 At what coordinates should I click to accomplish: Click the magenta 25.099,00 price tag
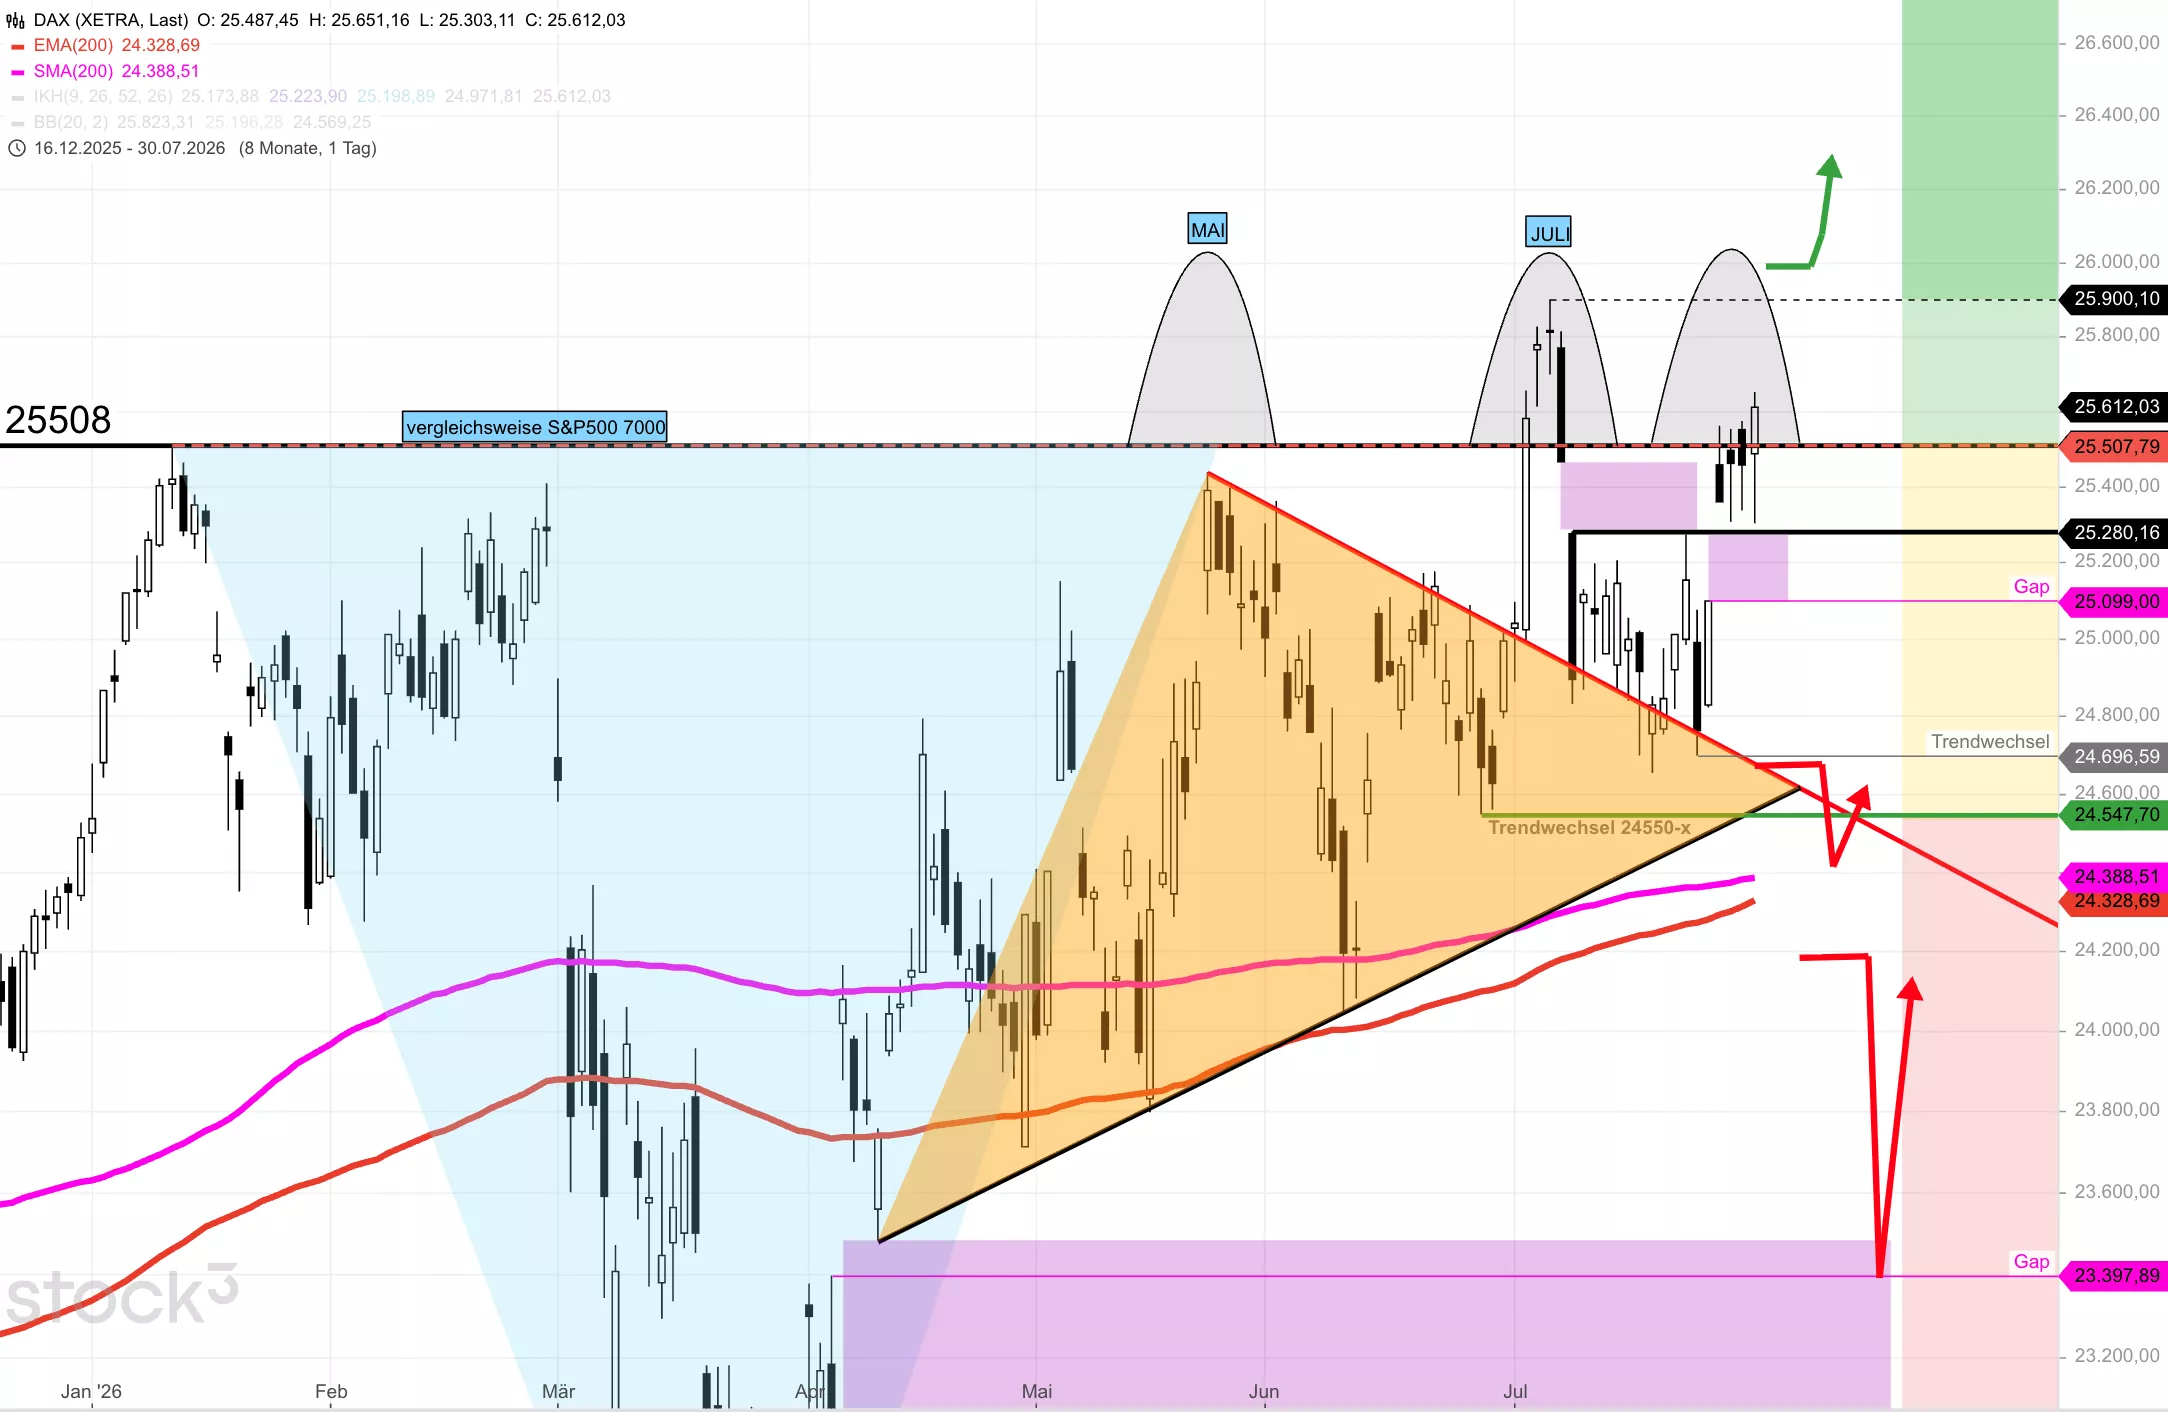2114,601
